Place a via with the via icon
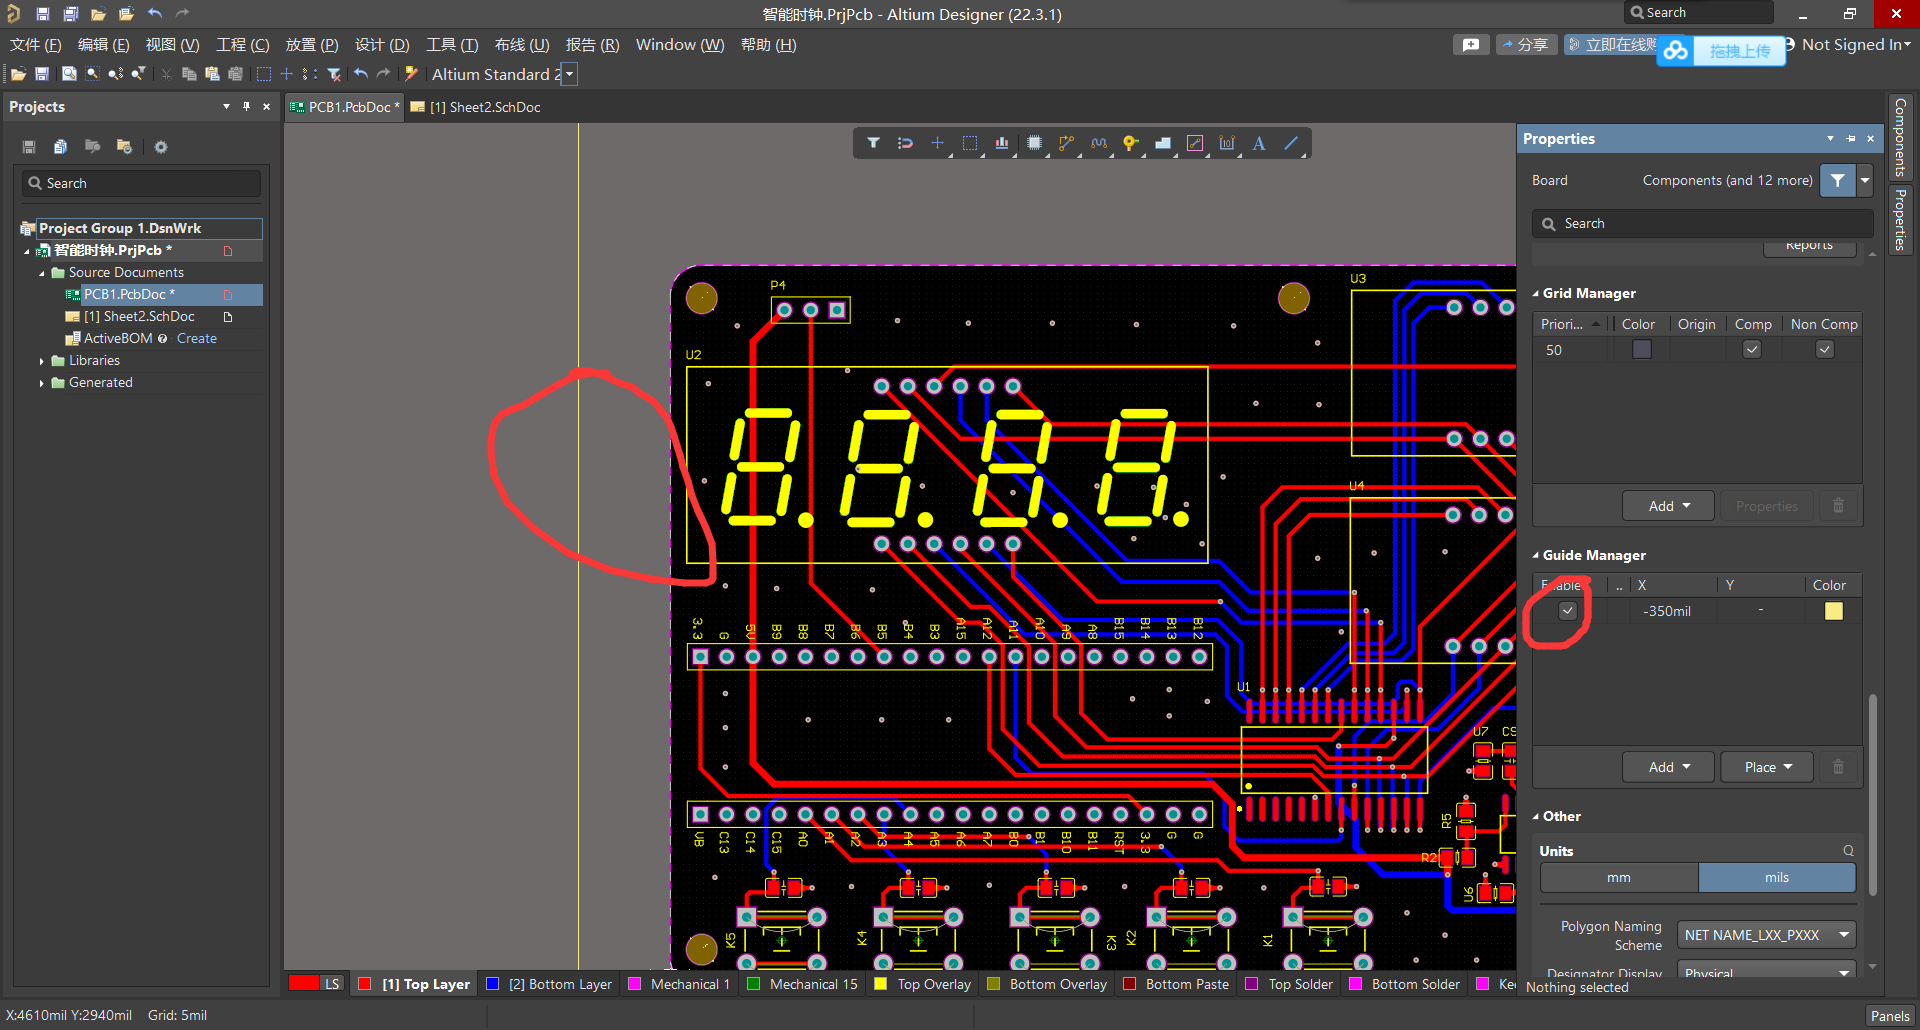This screenshot has width=1920, height=1030. (1130, 143)
